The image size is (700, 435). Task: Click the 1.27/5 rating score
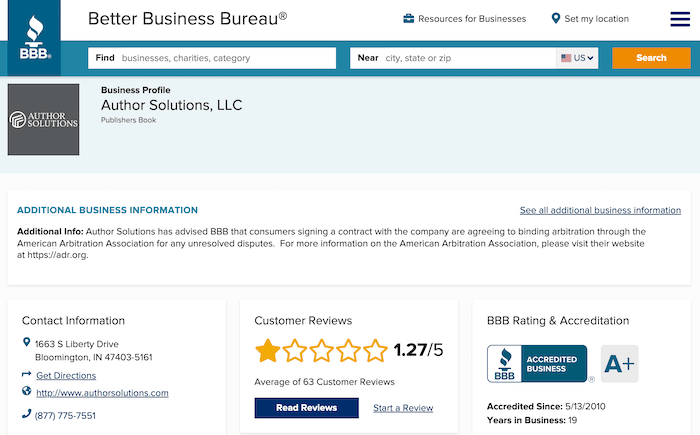(x=418, y=350)
